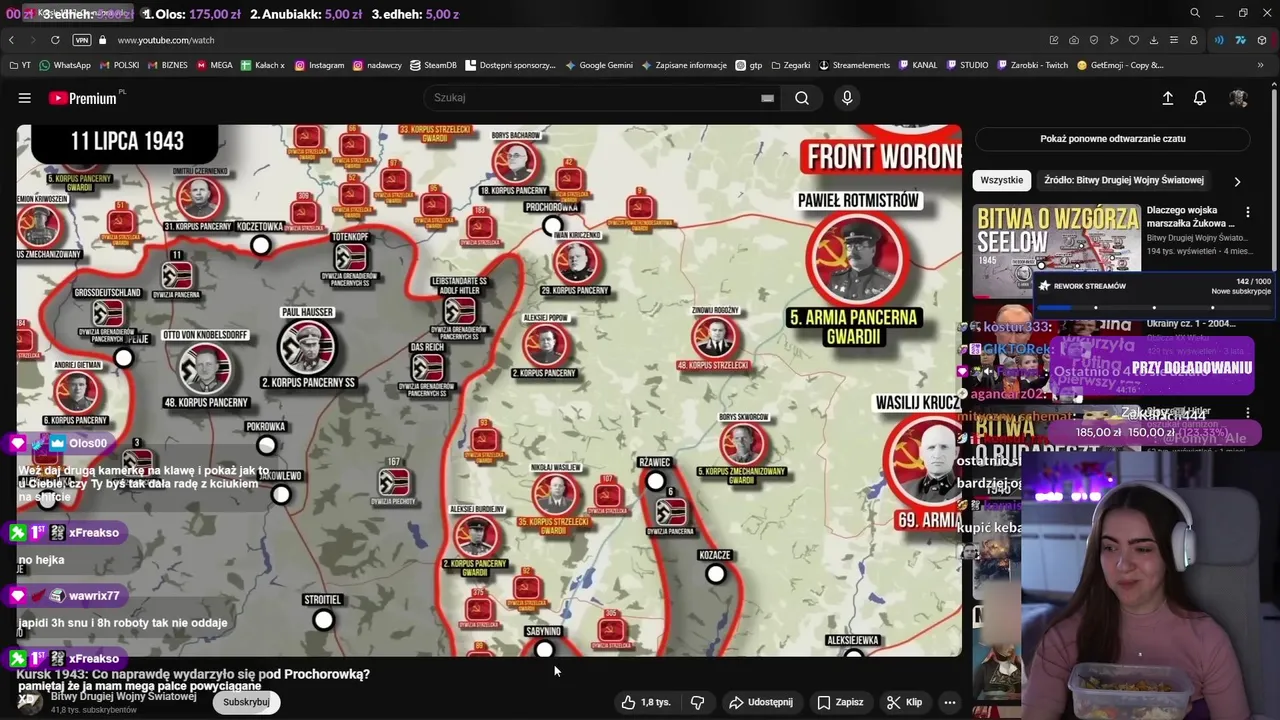This screenshot has width=1280, height=720.
Task: Open the WhatsApp bookmark
Action: (64, 65)
